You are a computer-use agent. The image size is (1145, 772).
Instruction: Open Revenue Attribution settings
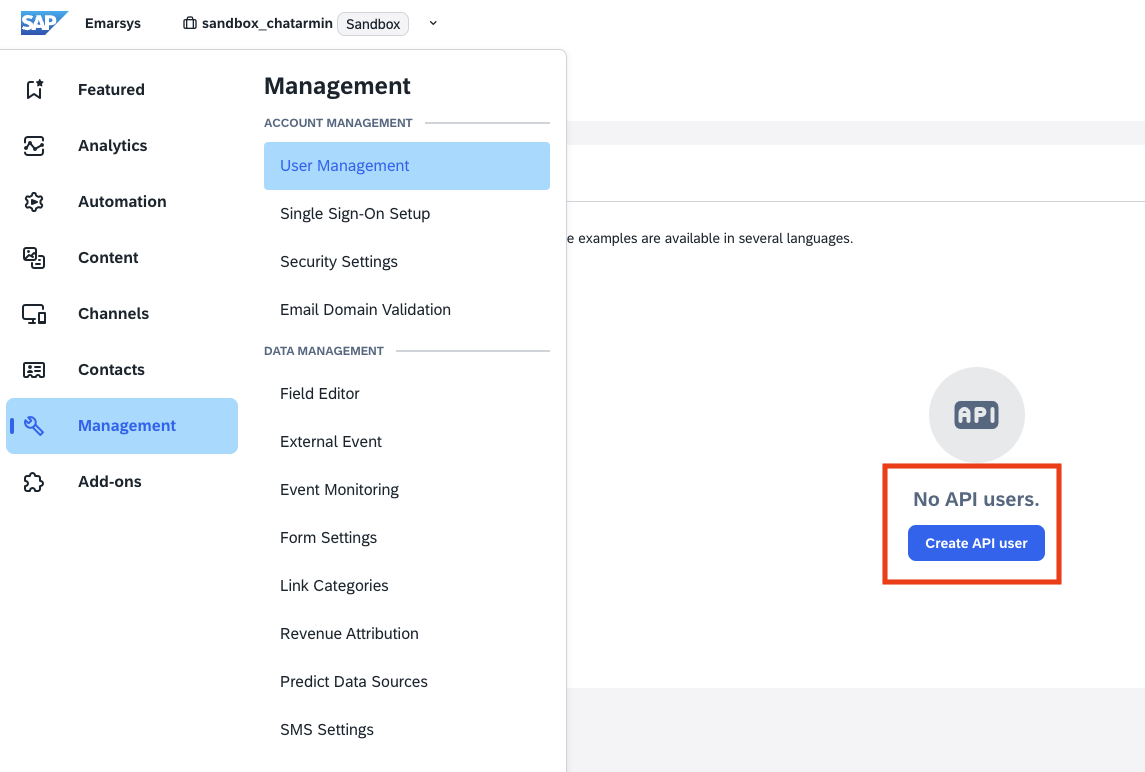tap(349, 634)
